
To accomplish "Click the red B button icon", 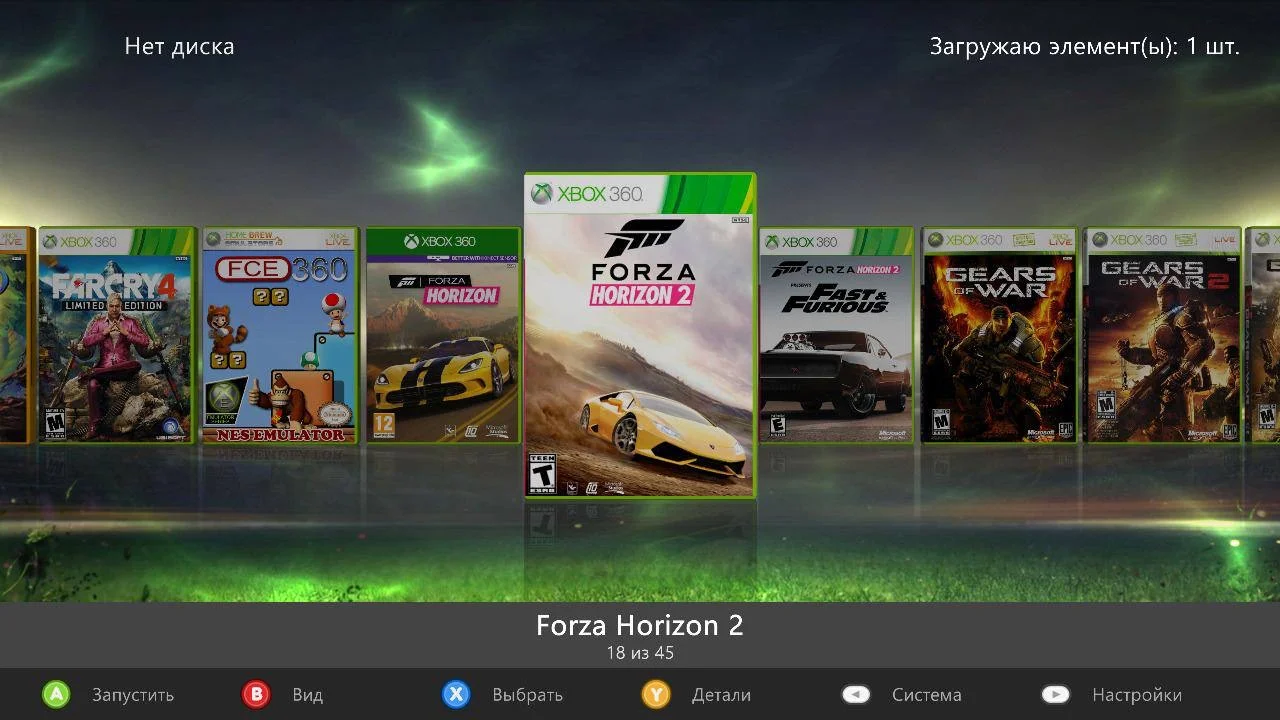I will pos(256,694).
